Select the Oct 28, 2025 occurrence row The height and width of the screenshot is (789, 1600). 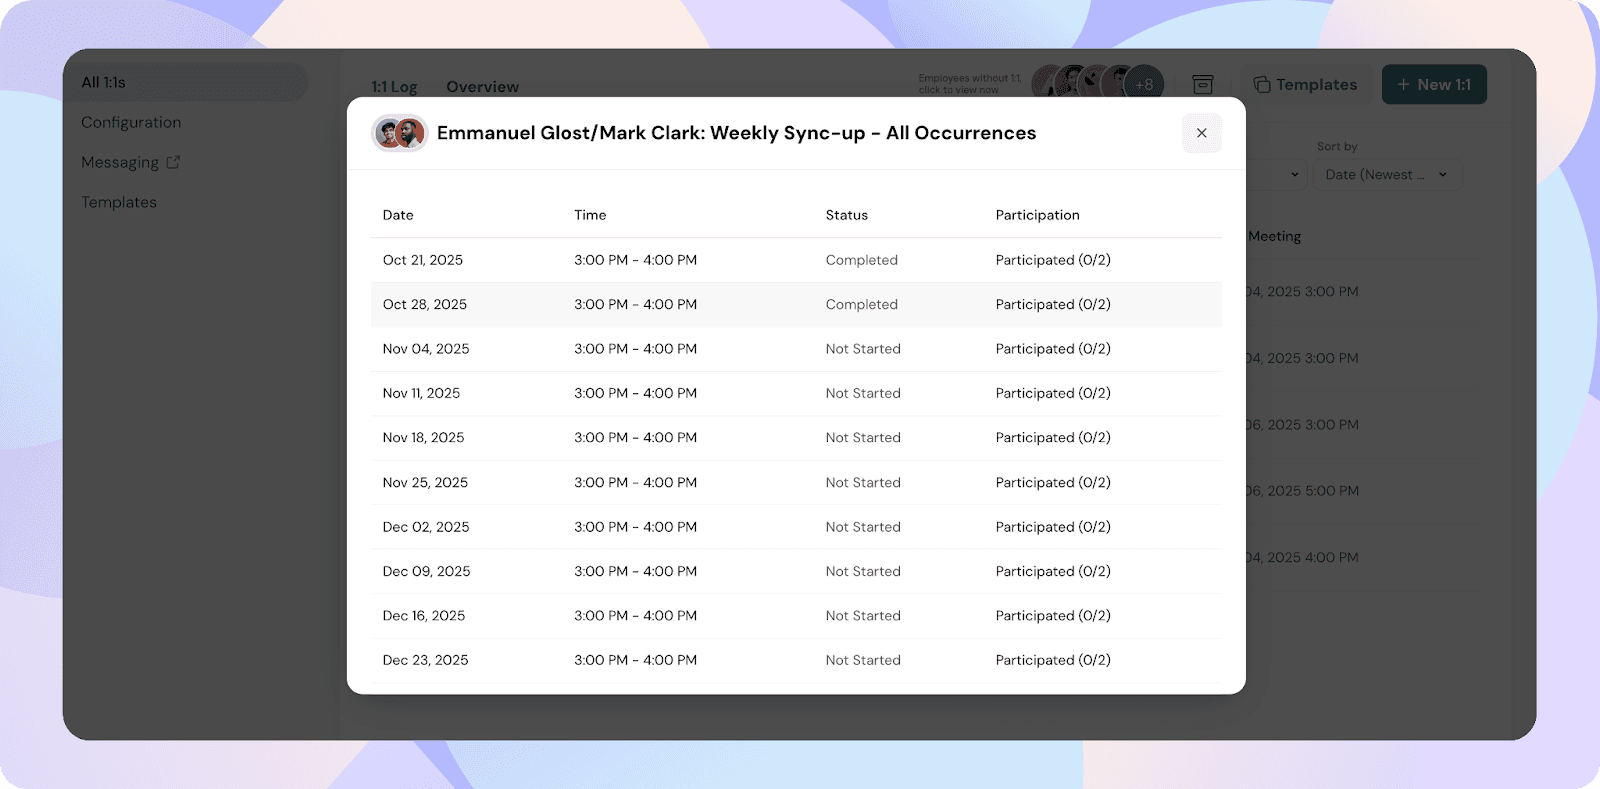click(795, 305)
